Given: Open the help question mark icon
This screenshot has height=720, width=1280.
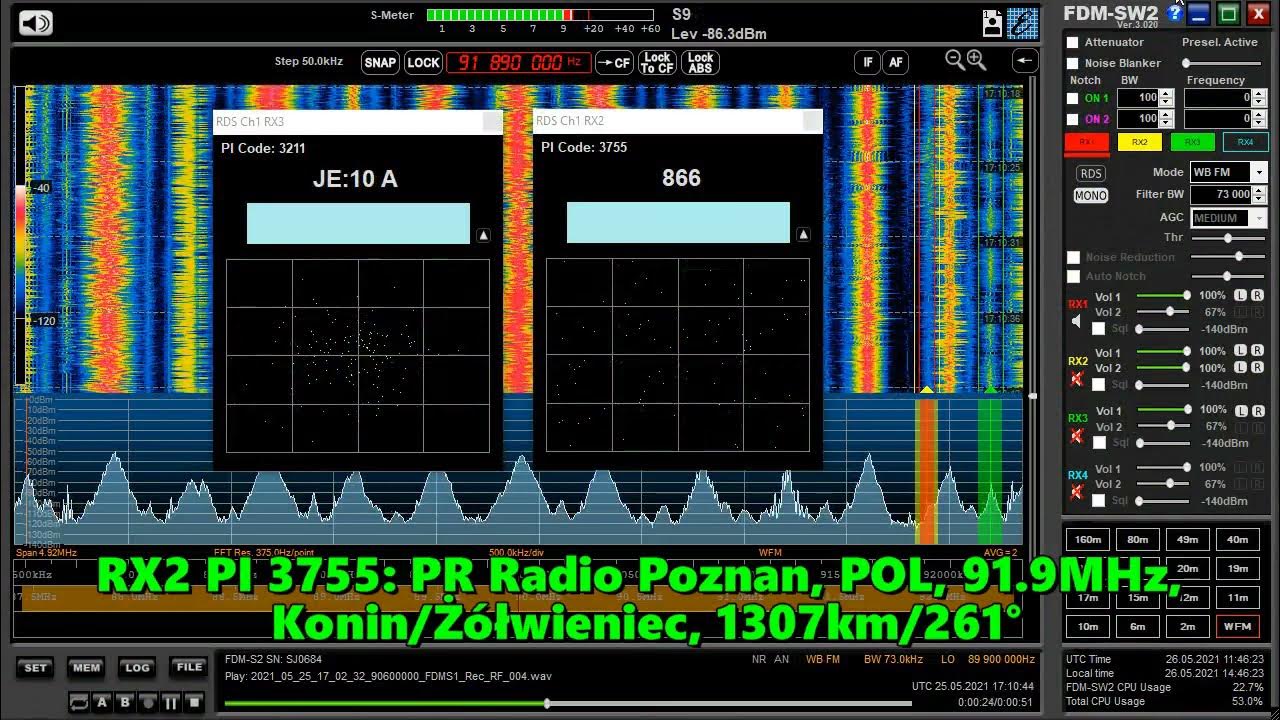Looking at the screenshot, I should point(1175,13).
